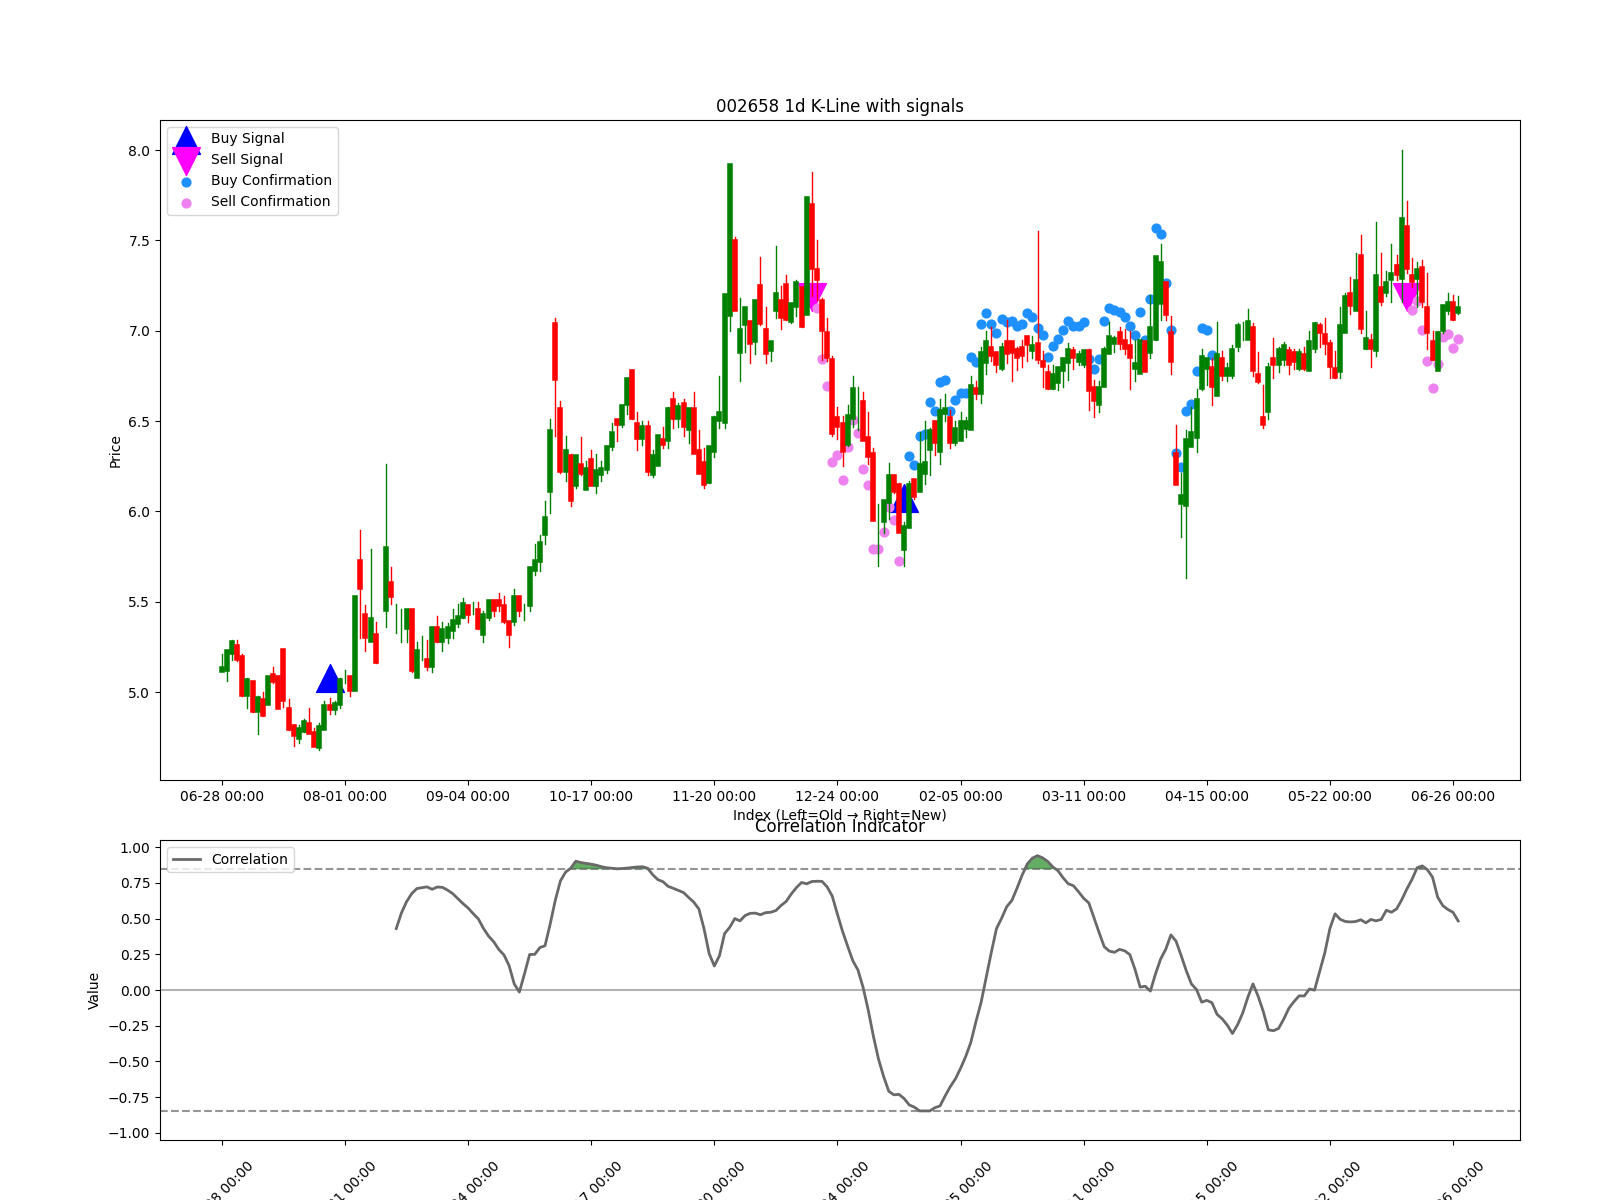
Task: Click the 0.00 correlation tick label
Action: 134,991
